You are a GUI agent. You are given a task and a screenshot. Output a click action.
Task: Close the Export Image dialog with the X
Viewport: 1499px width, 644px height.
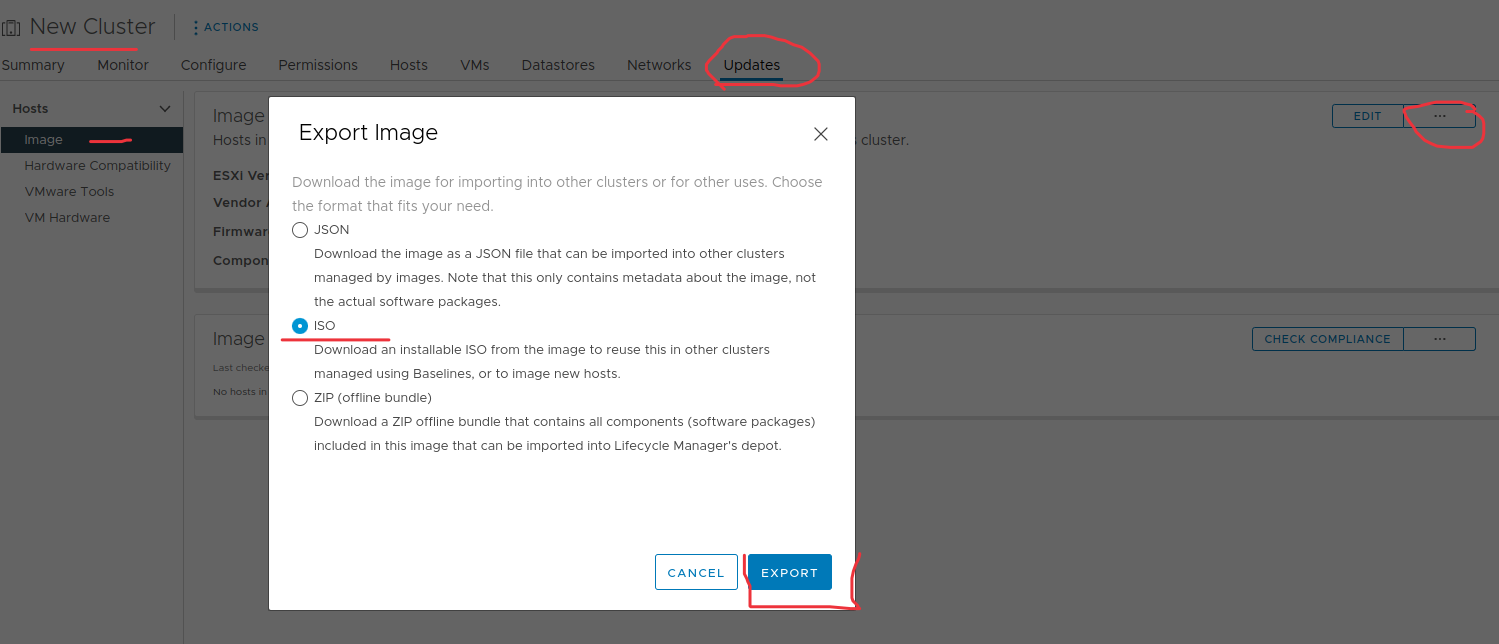pyautogui.click(x=820, y=133)
